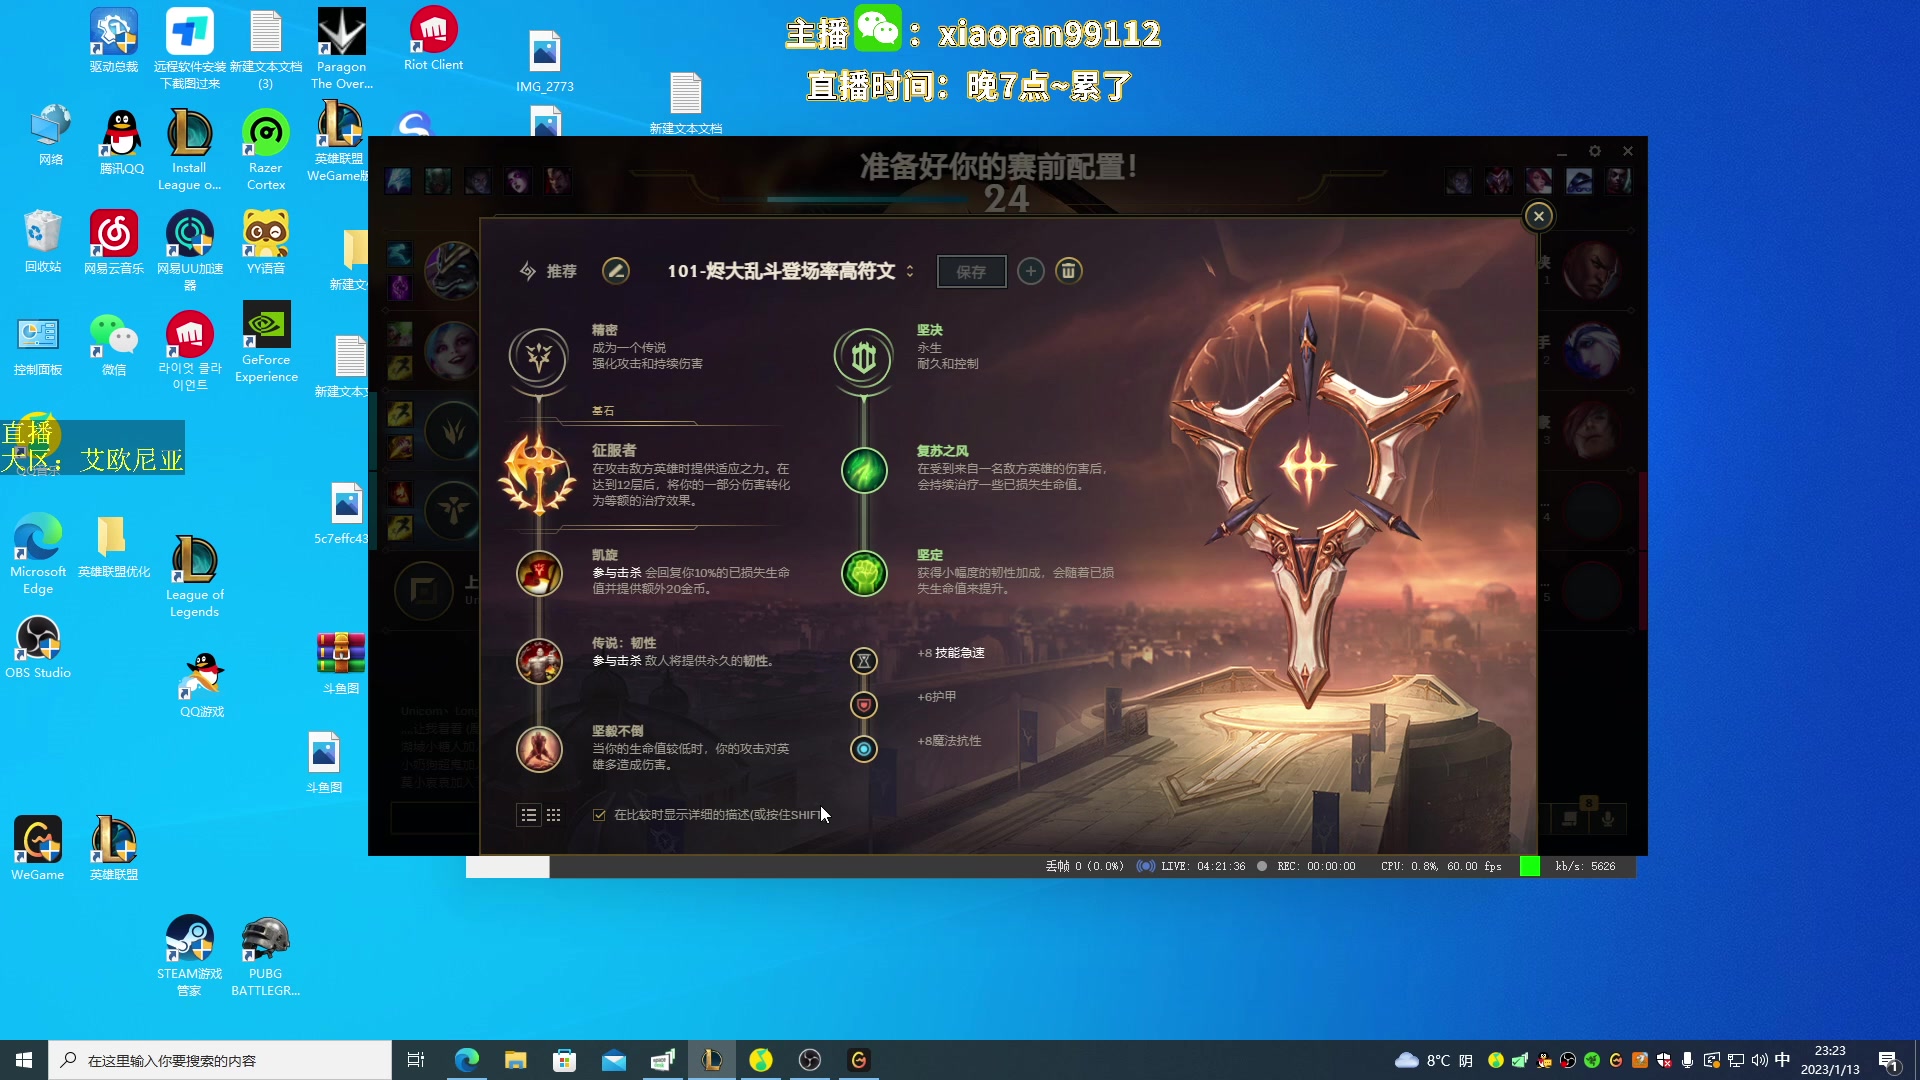This screenshot has width=1920, height=1080.
Task: Open Microsoft Store from taskbar
Action: pyautogui.click(x=564, y=1060)
